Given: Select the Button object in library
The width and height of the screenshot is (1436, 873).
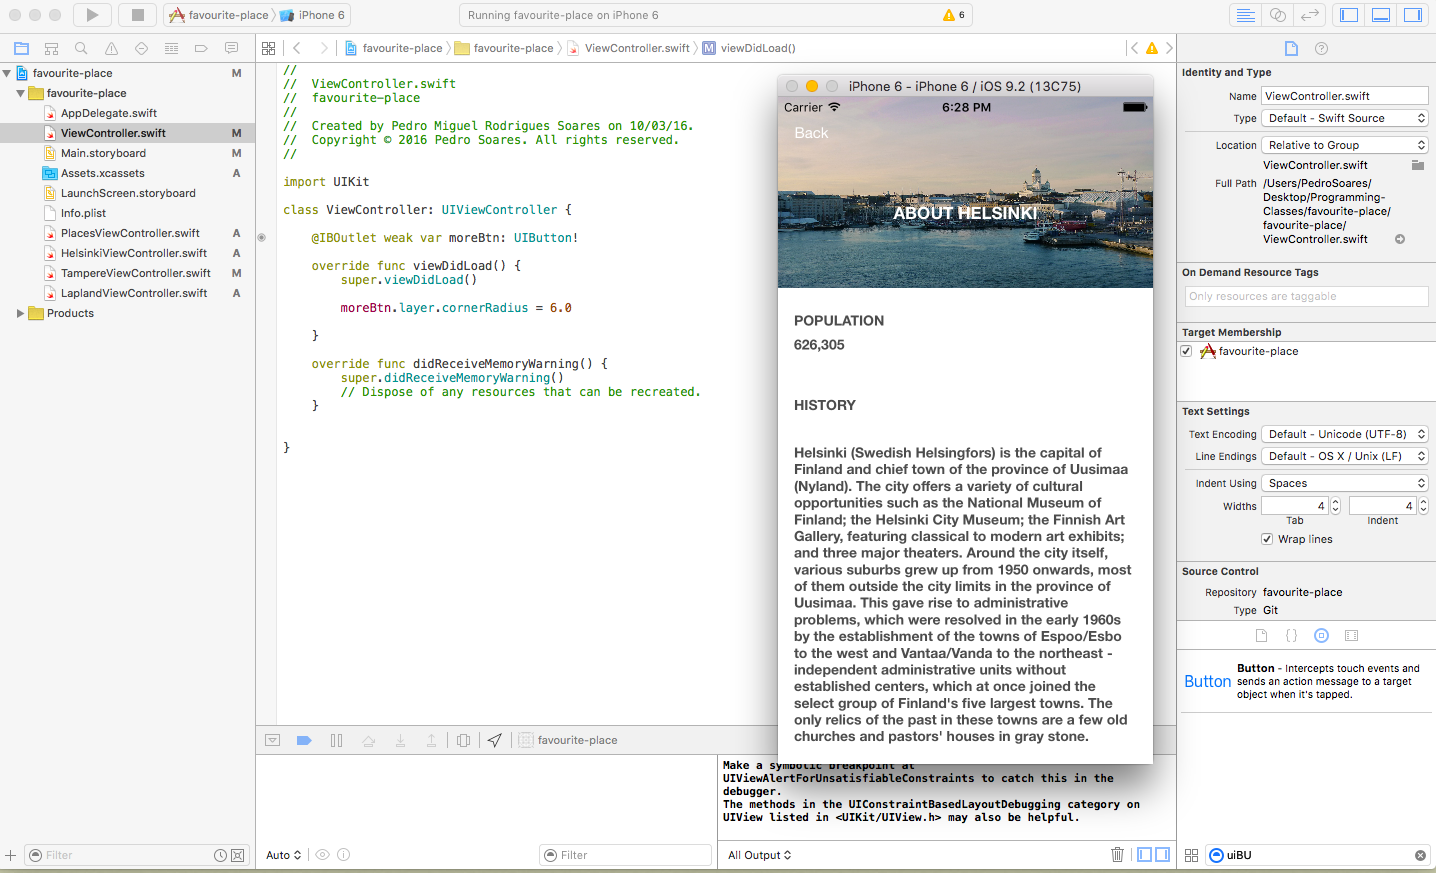Looking at the screenshot, I should point(1306,681).
